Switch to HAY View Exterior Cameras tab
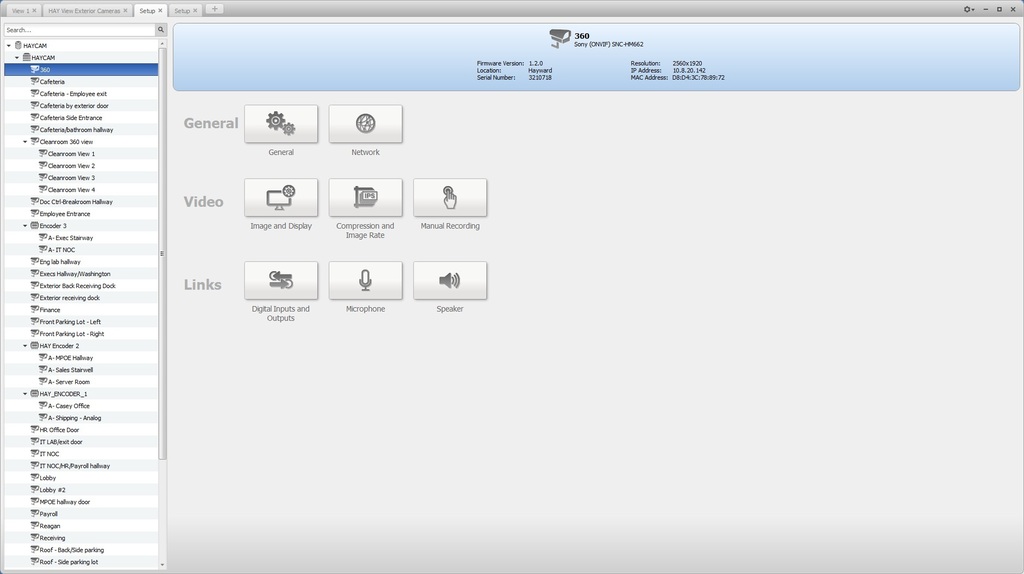The width and height of the screenshot is (1024, 574). click(x=85, y=10)
